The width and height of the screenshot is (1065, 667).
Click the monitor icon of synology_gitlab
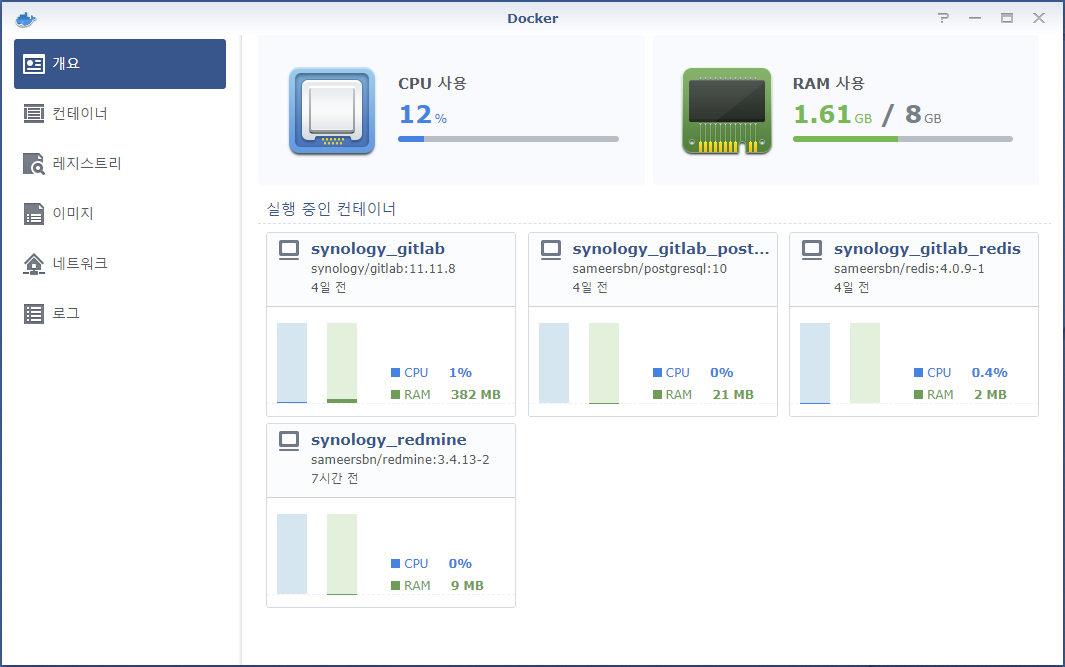click(x=289, y=250)
